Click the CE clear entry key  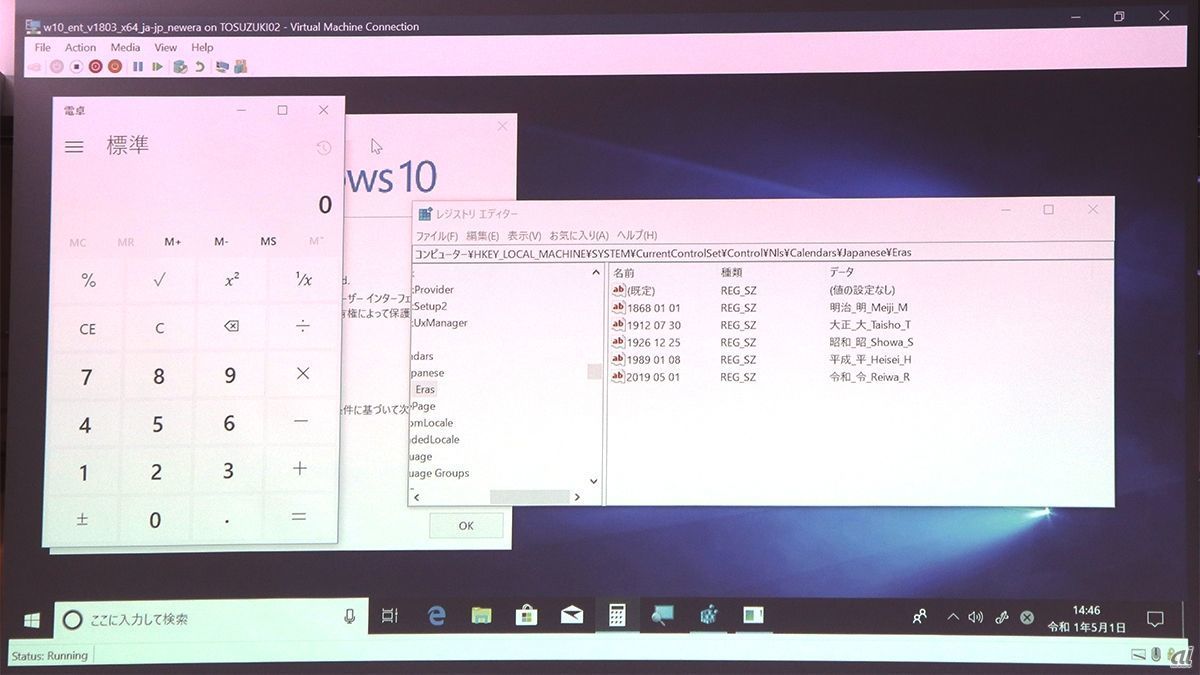[88, 328]
